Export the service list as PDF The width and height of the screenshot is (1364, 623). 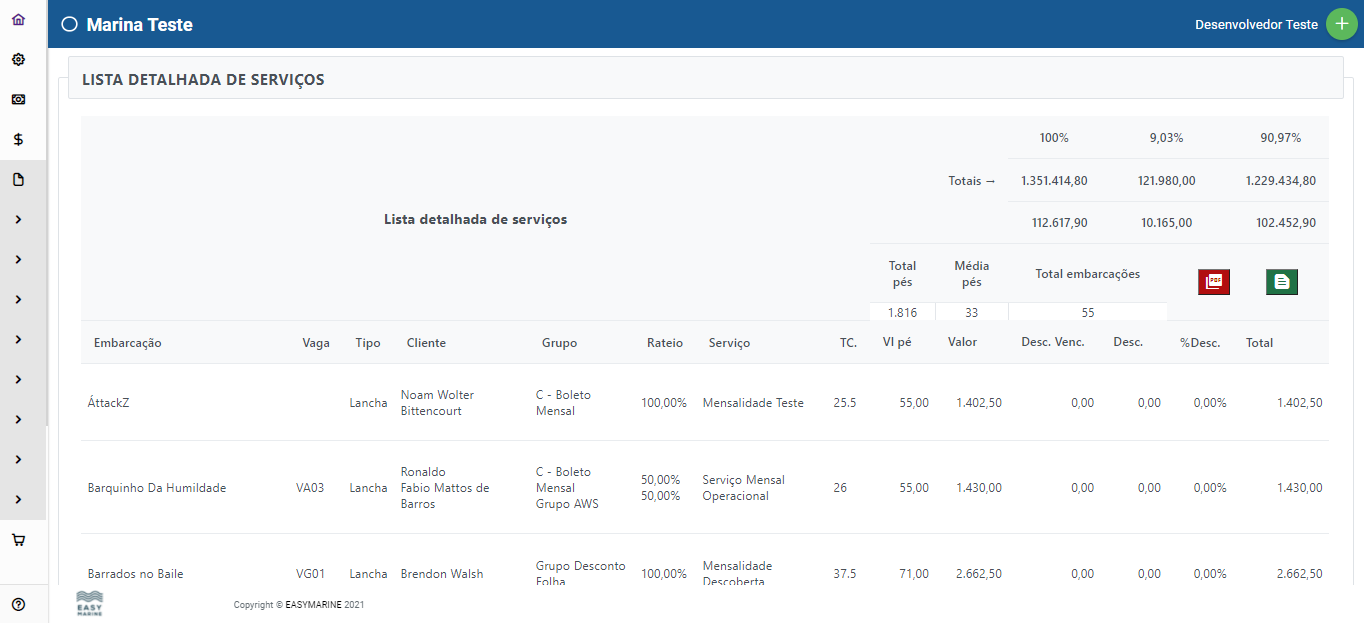1213,282
